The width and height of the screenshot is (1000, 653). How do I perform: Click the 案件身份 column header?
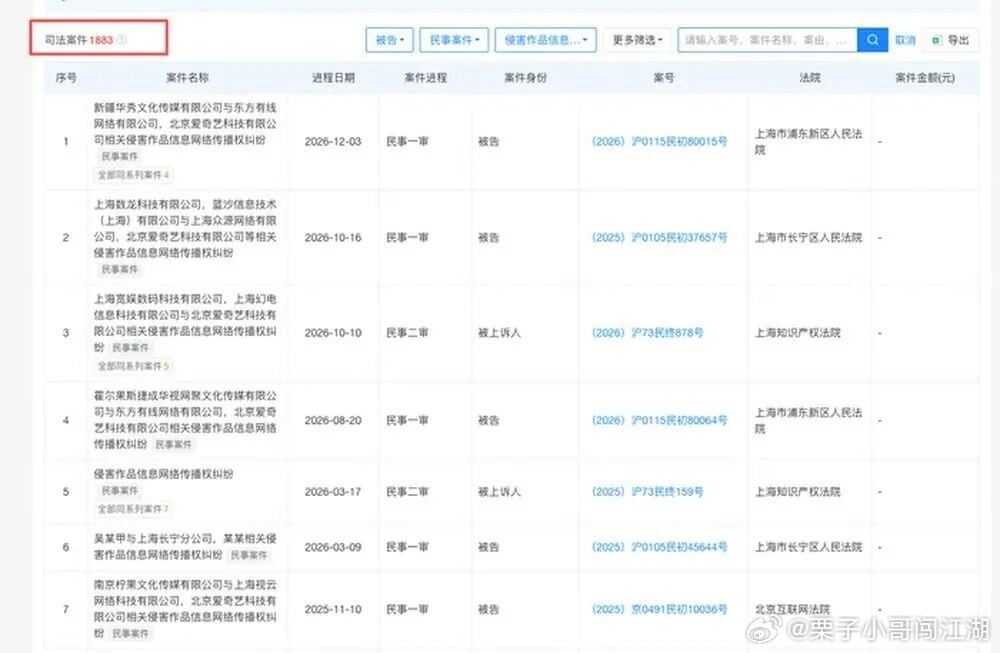tap(525, 78)
